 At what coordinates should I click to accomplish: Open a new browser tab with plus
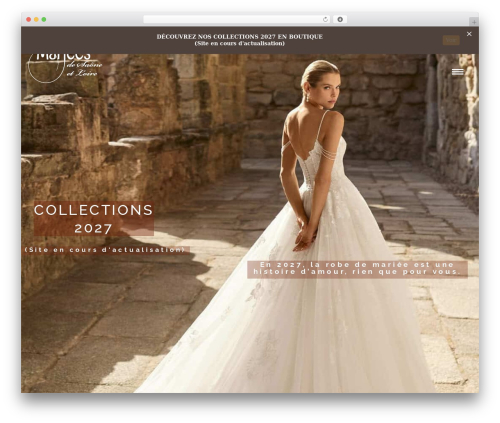tap(474, 22)
